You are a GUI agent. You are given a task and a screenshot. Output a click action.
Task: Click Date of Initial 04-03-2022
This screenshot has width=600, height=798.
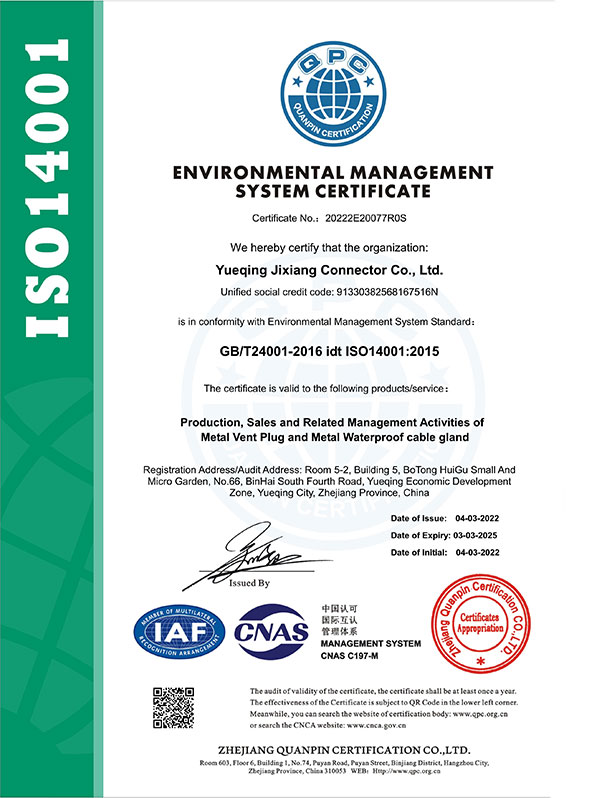tap(445, 553)
